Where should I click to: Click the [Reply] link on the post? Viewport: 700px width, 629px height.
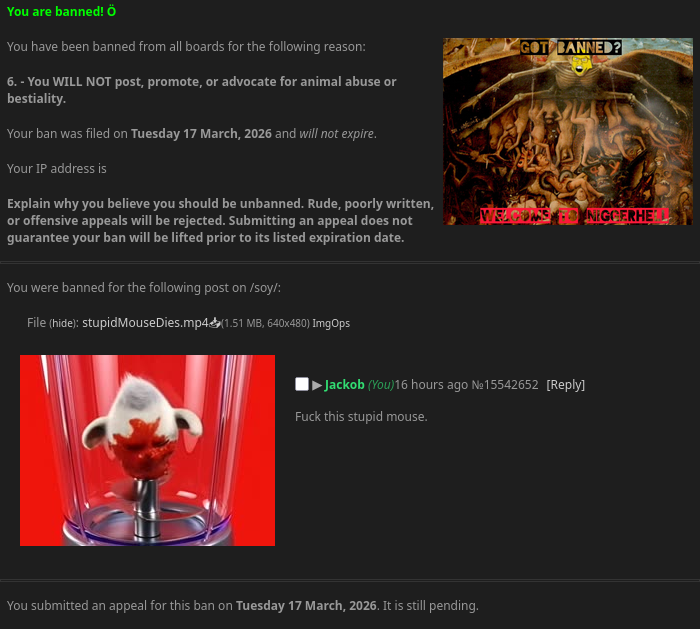pos(565,384)
